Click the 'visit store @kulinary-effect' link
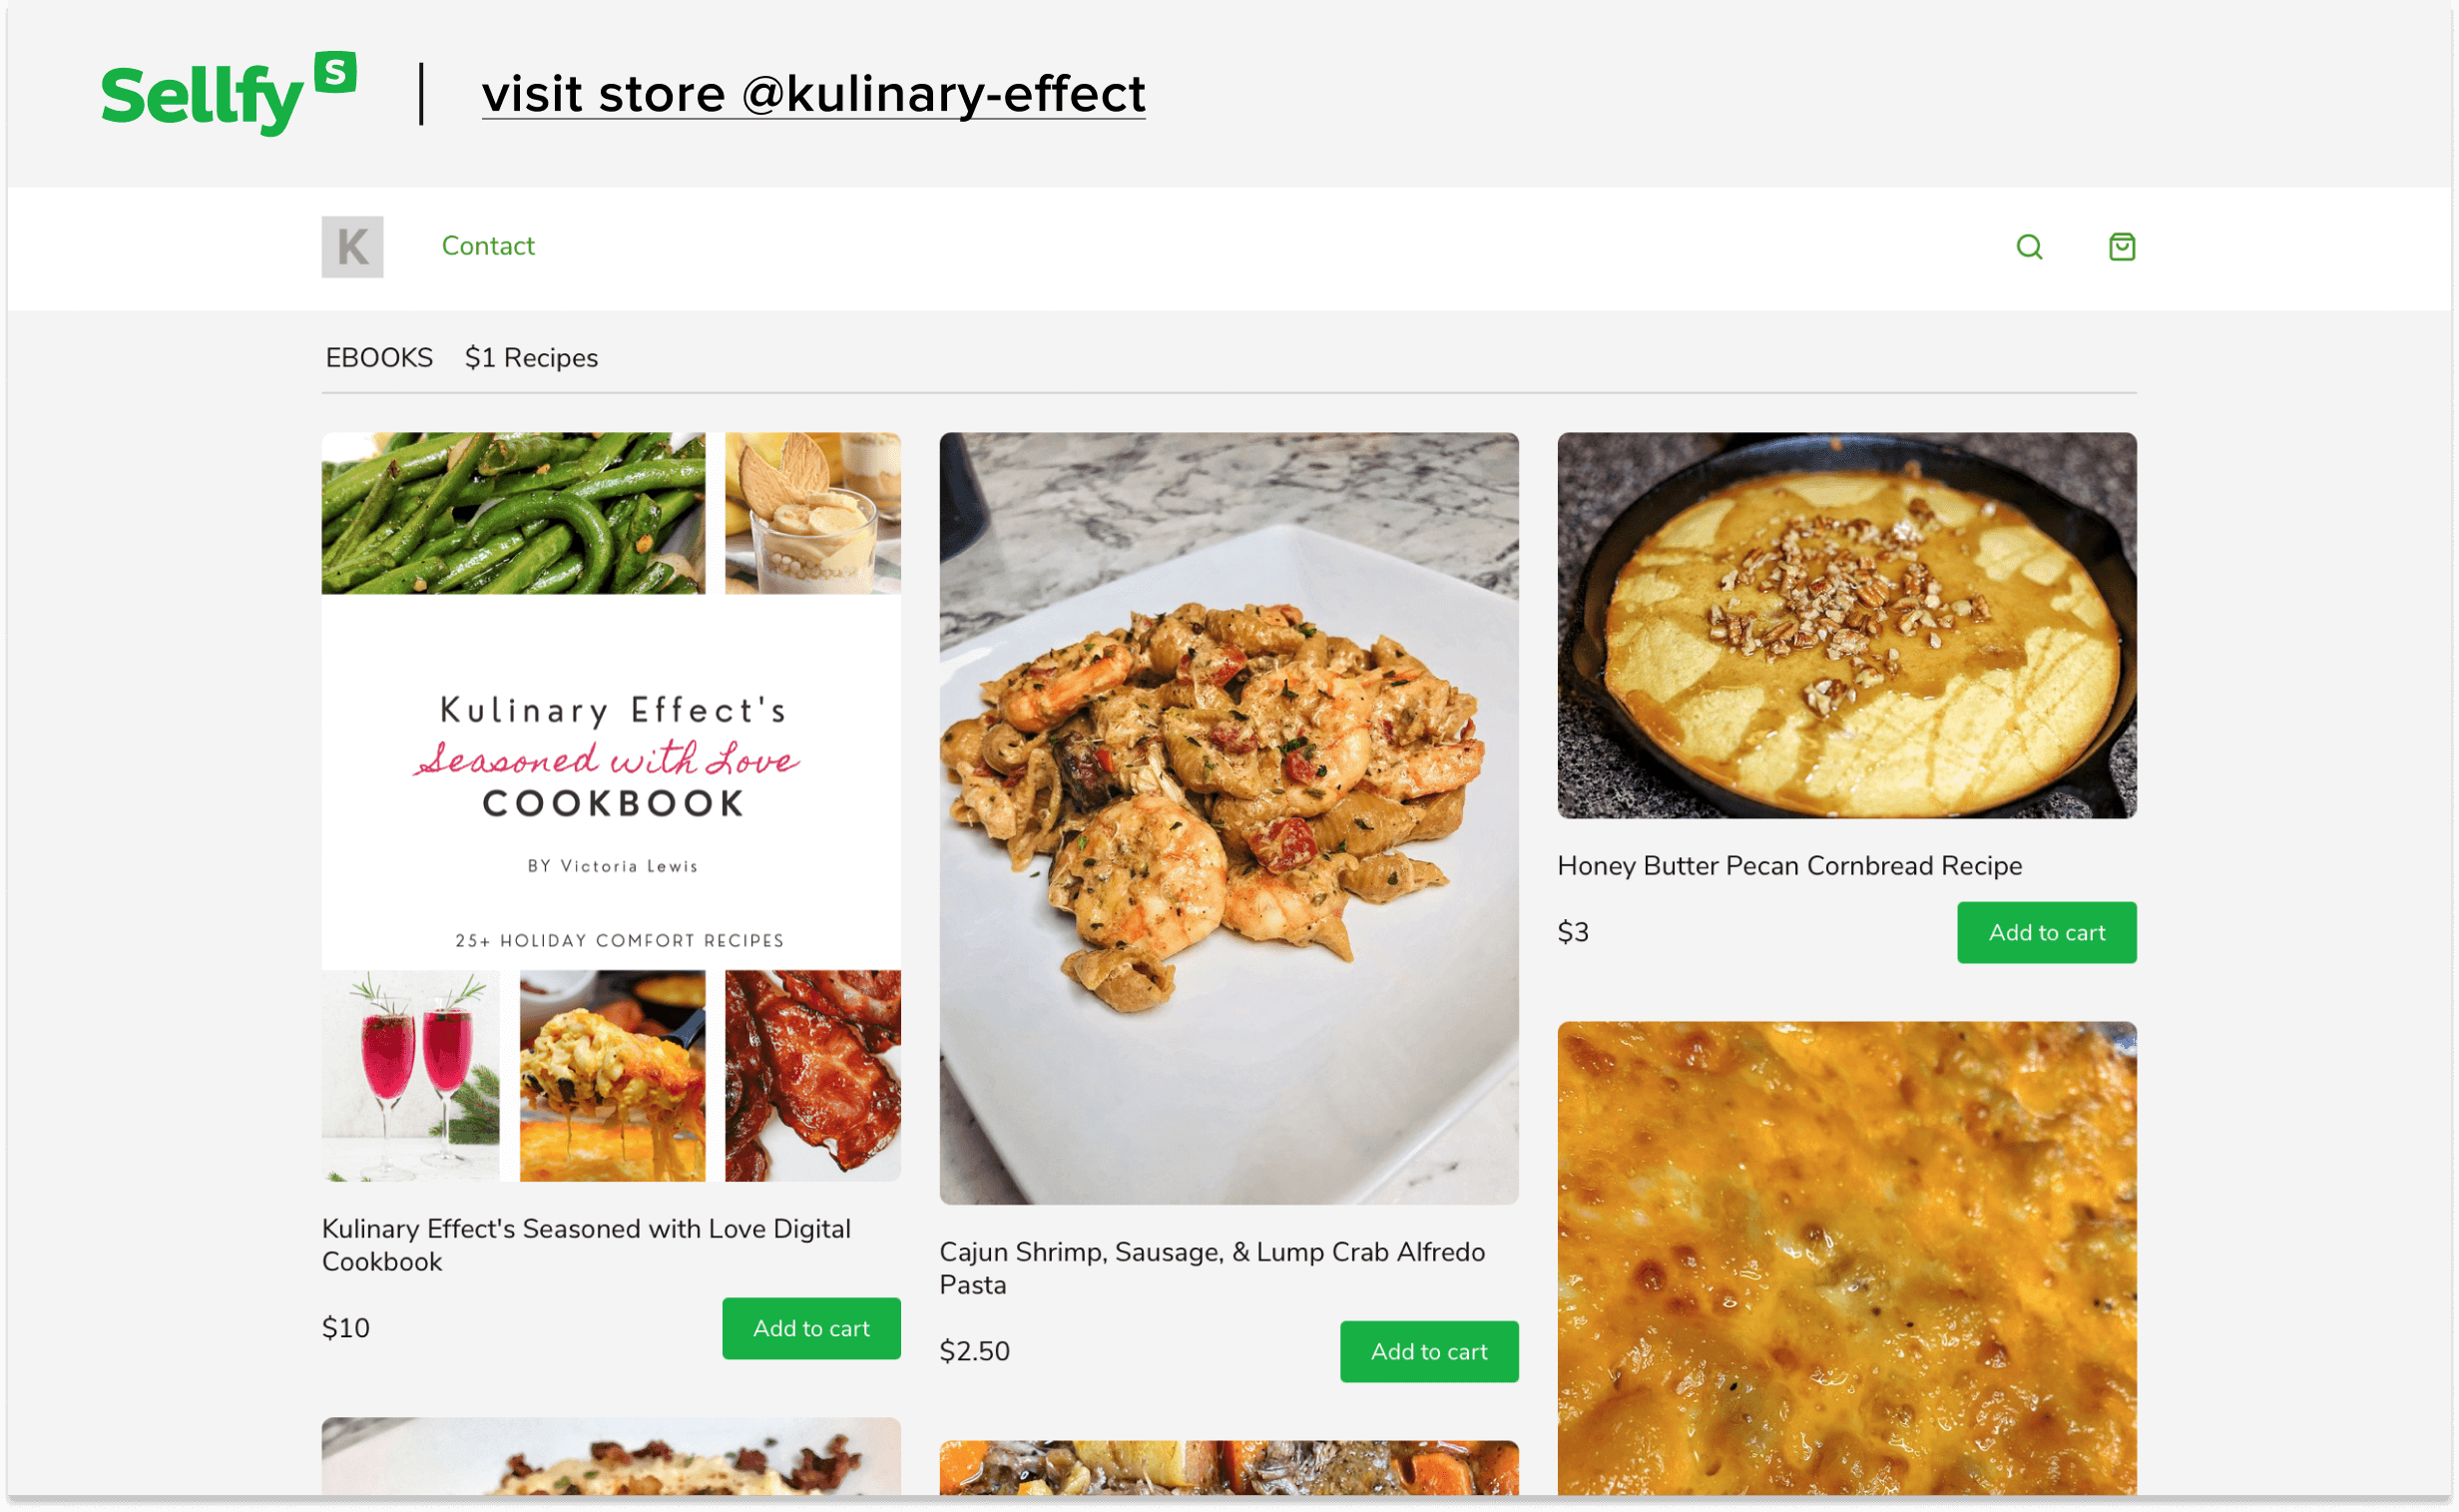Screen dimensions: 2459x1512 [x=813, y=93]
